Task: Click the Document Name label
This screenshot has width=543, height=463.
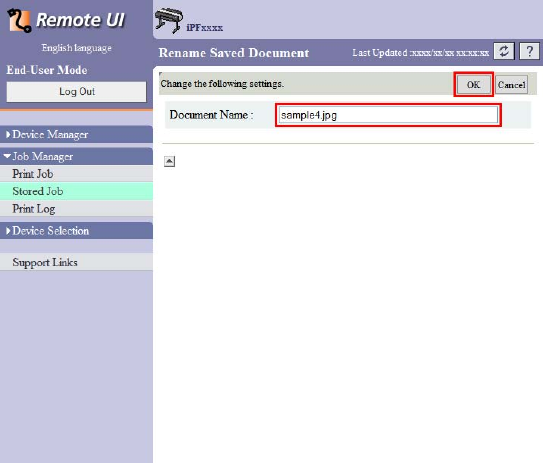Action: tap(211, 115)
